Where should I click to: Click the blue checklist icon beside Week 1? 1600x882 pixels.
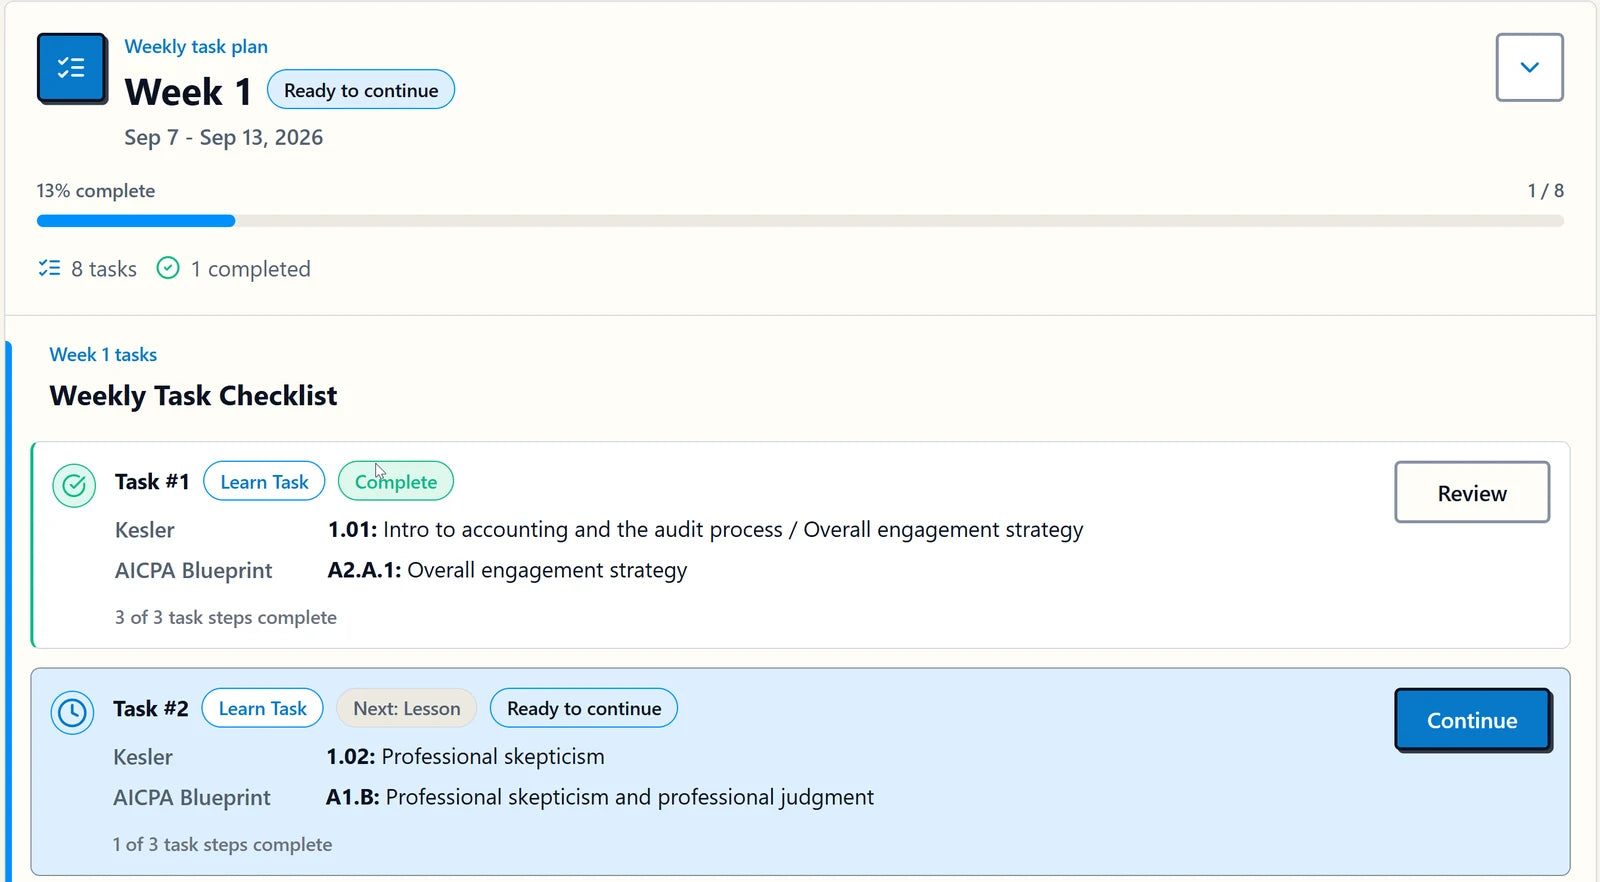click(x=72, y=68)
